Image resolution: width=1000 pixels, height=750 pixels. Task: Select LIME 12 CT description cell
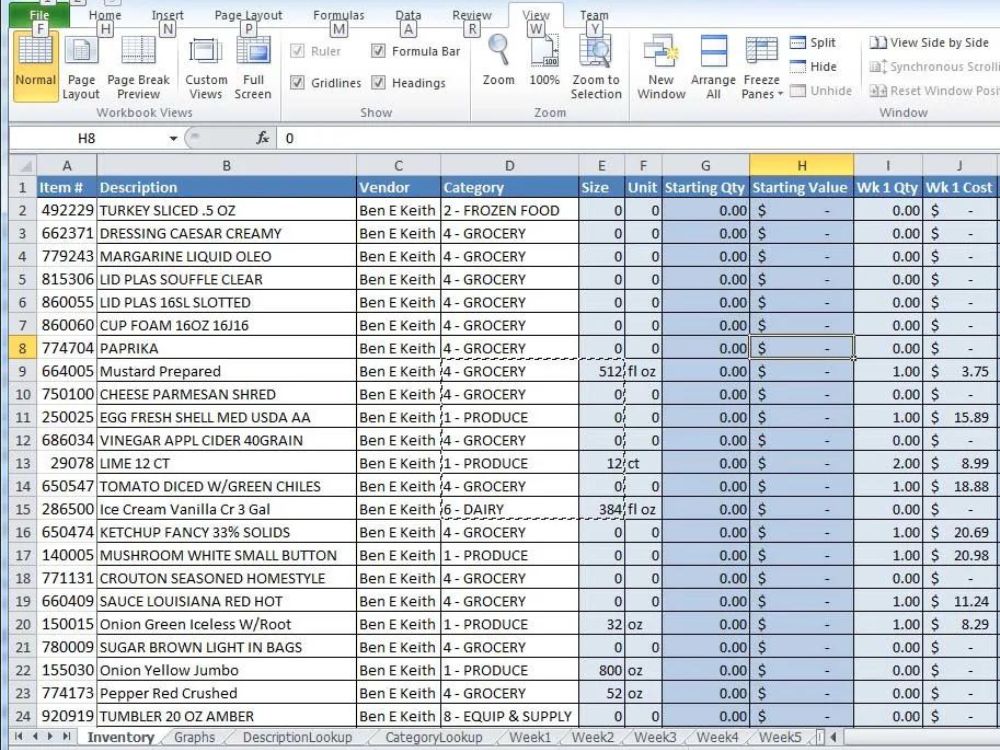click(x=226, y=463)
